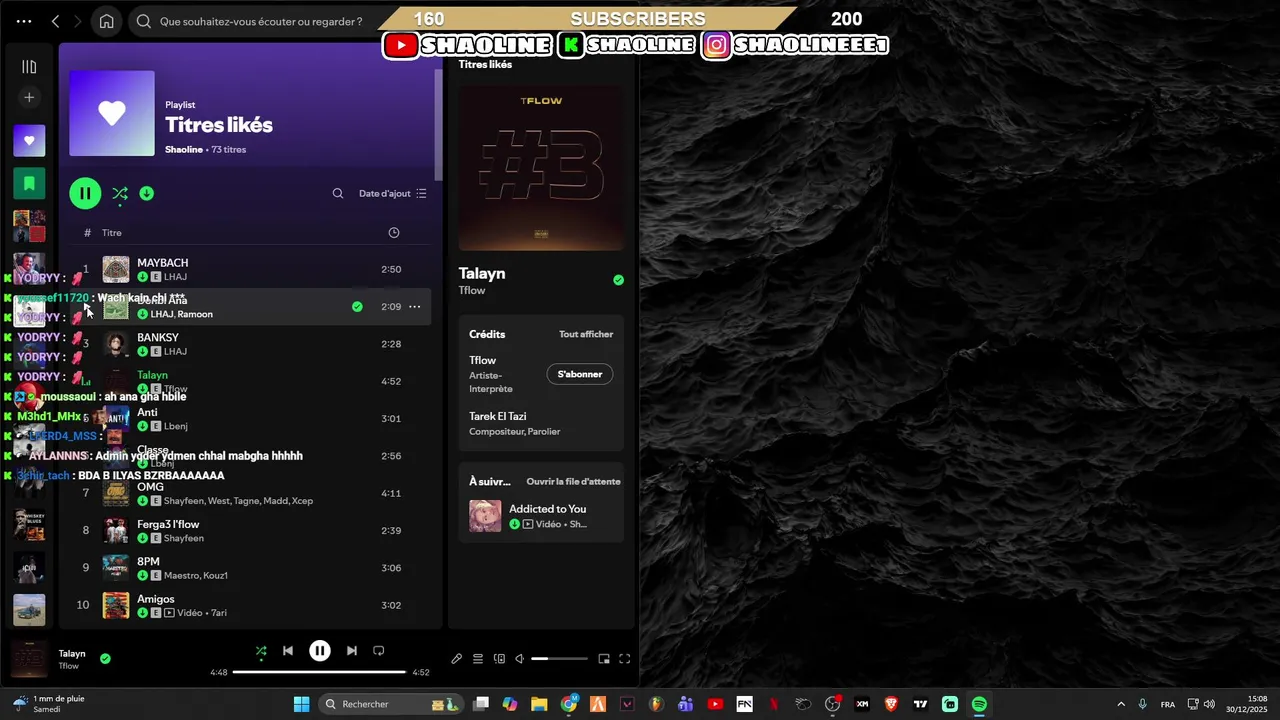
Task: Skip to next track in player bar
Action: click(x=351, y=651)
